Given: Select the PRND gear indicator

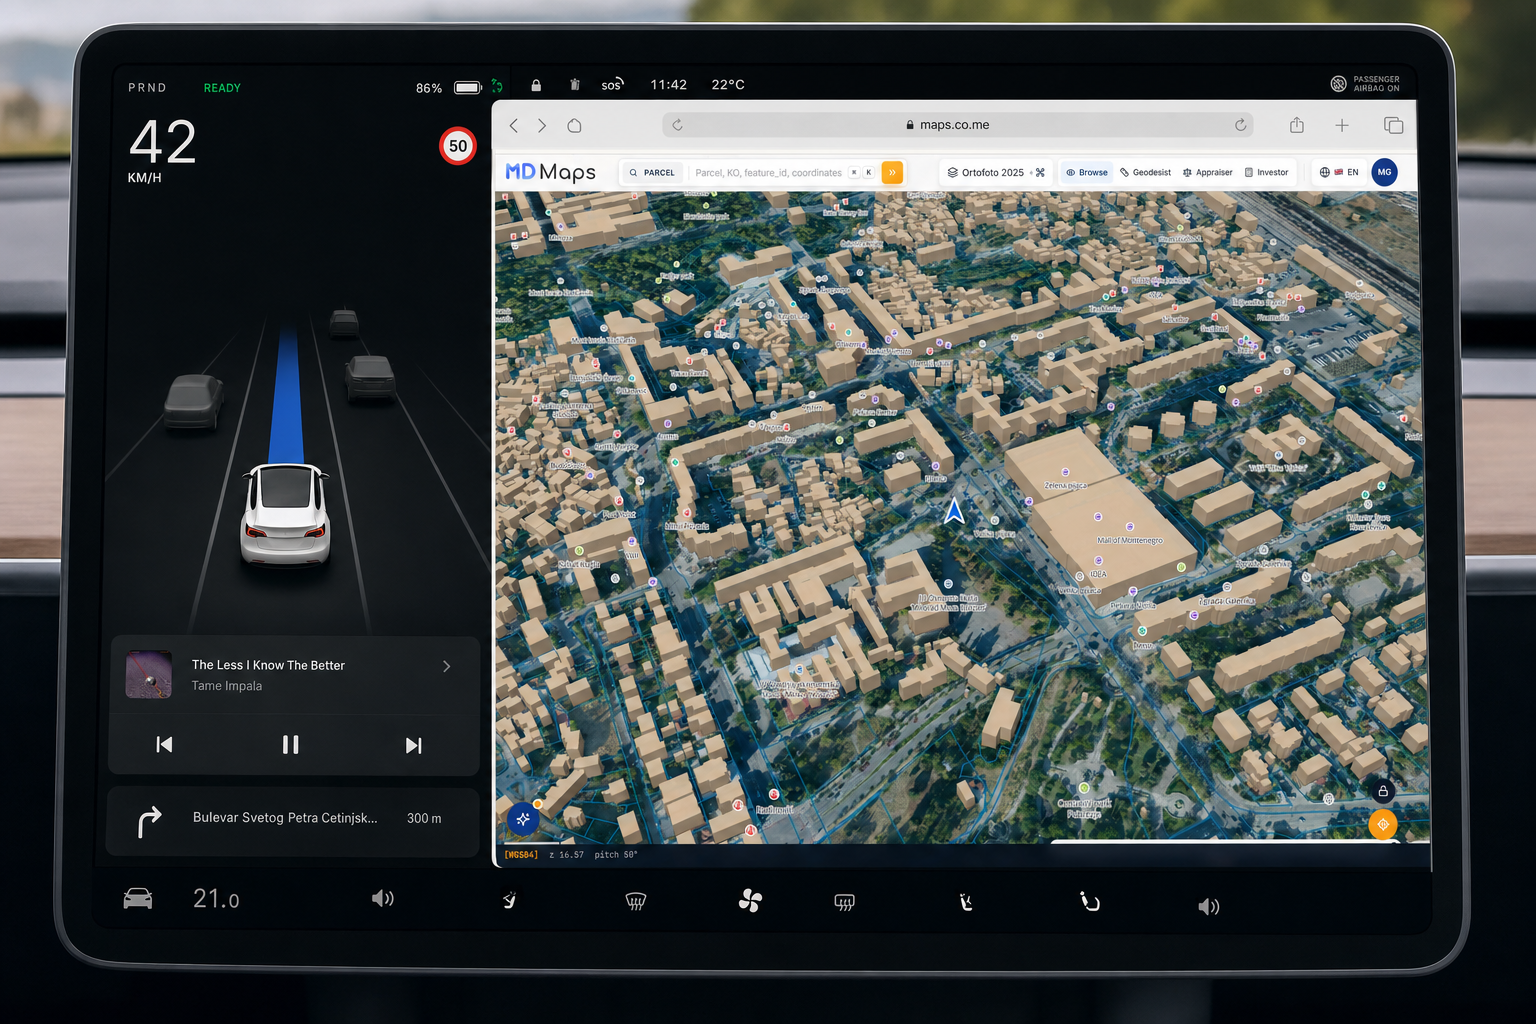Looking at the screenshot, I should pyautogui.click(x=147, y=88).
